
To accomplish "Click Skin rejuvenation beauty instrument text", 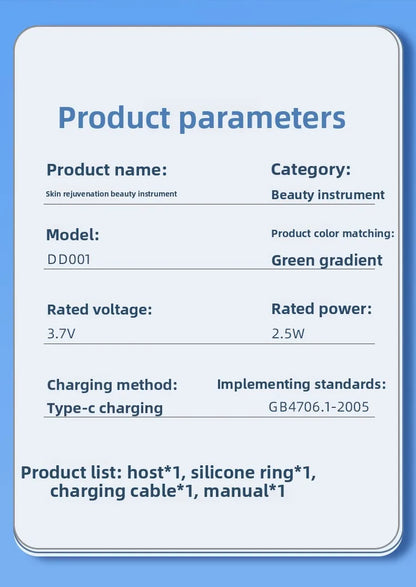I will [x=111, y=194].
